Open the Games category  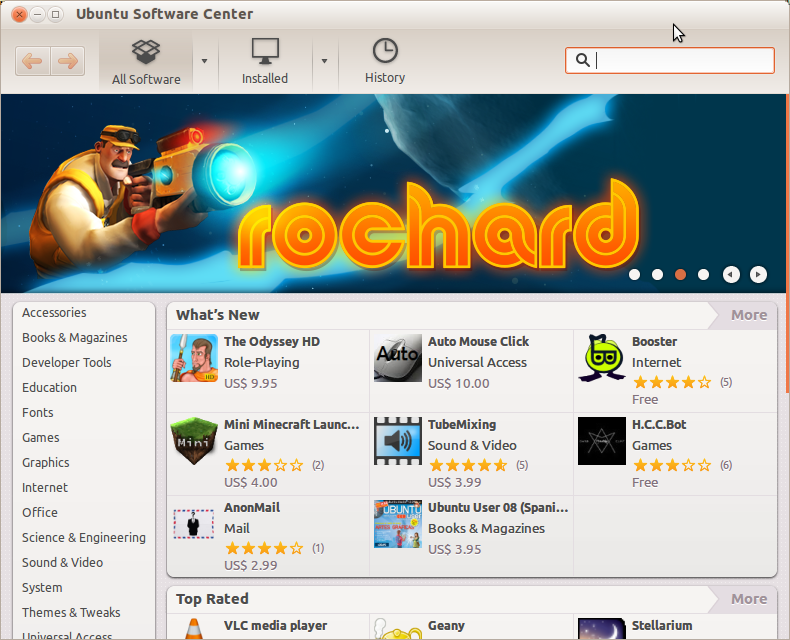(x=41, y=437)
